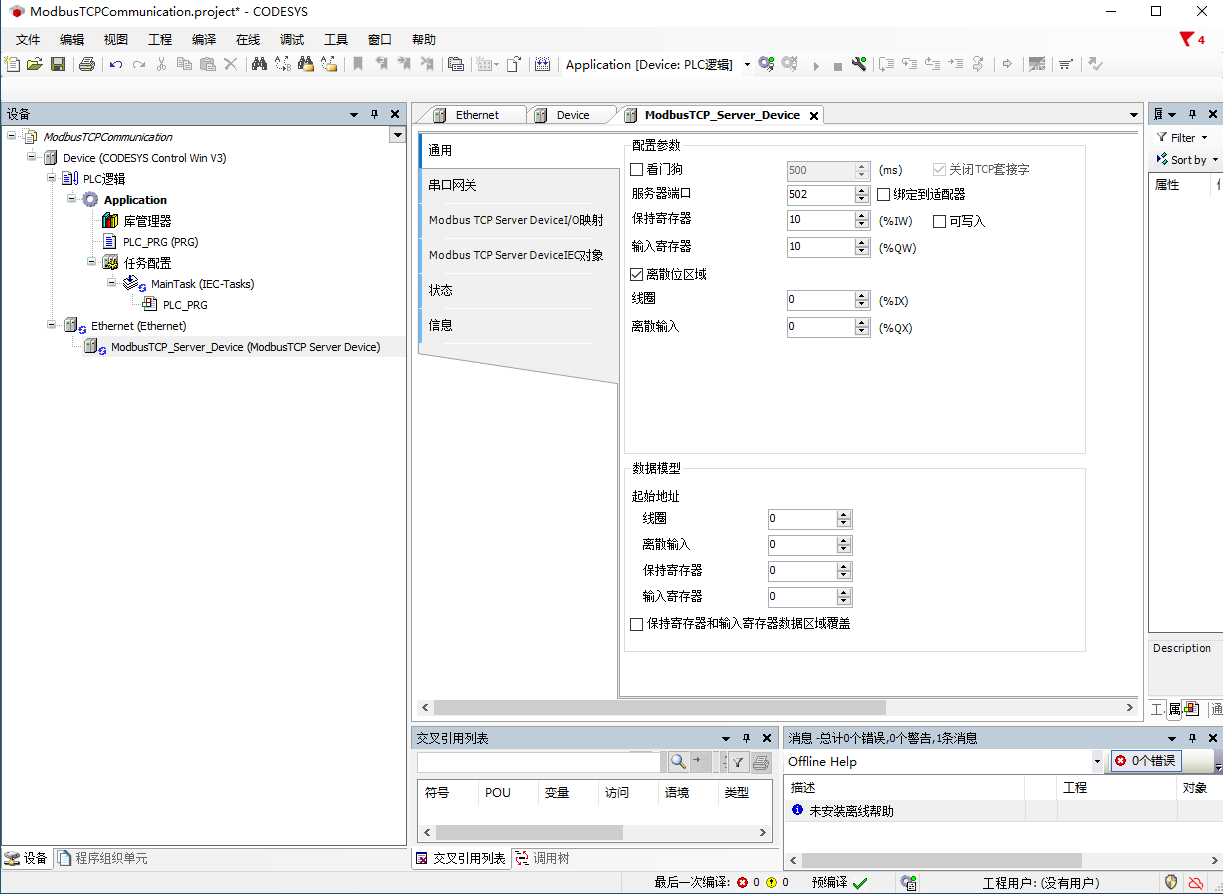Click the Filter icon in properties panel
The image size is (1223, 894).
[x=1161, y=137]
